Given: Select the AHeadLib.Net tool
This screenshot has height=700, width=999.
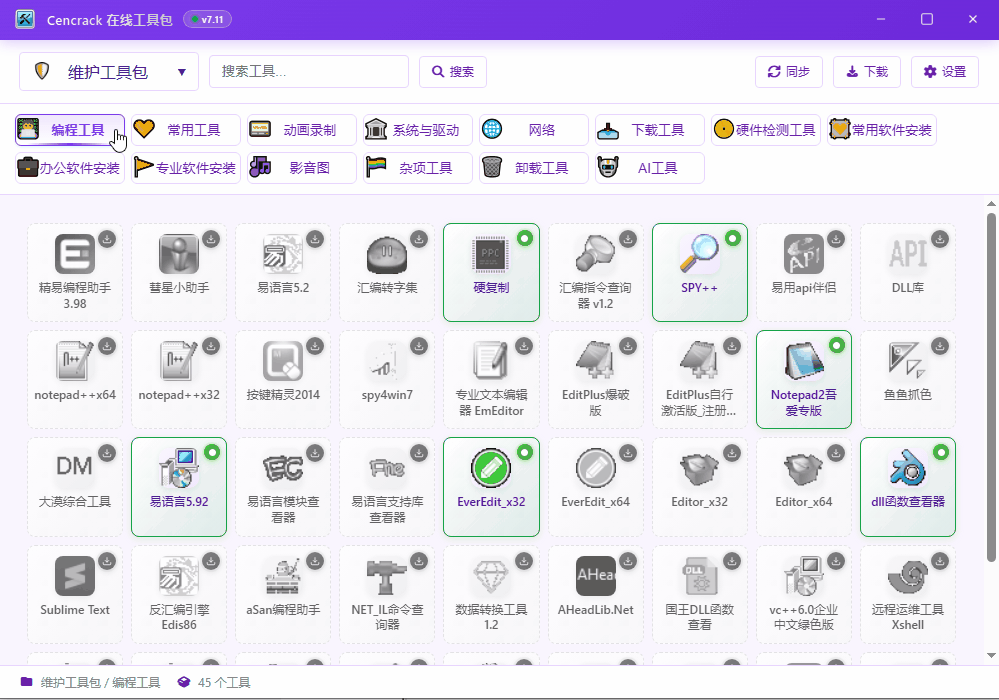Looking at the screenshot, I should (x=595, y=594).
